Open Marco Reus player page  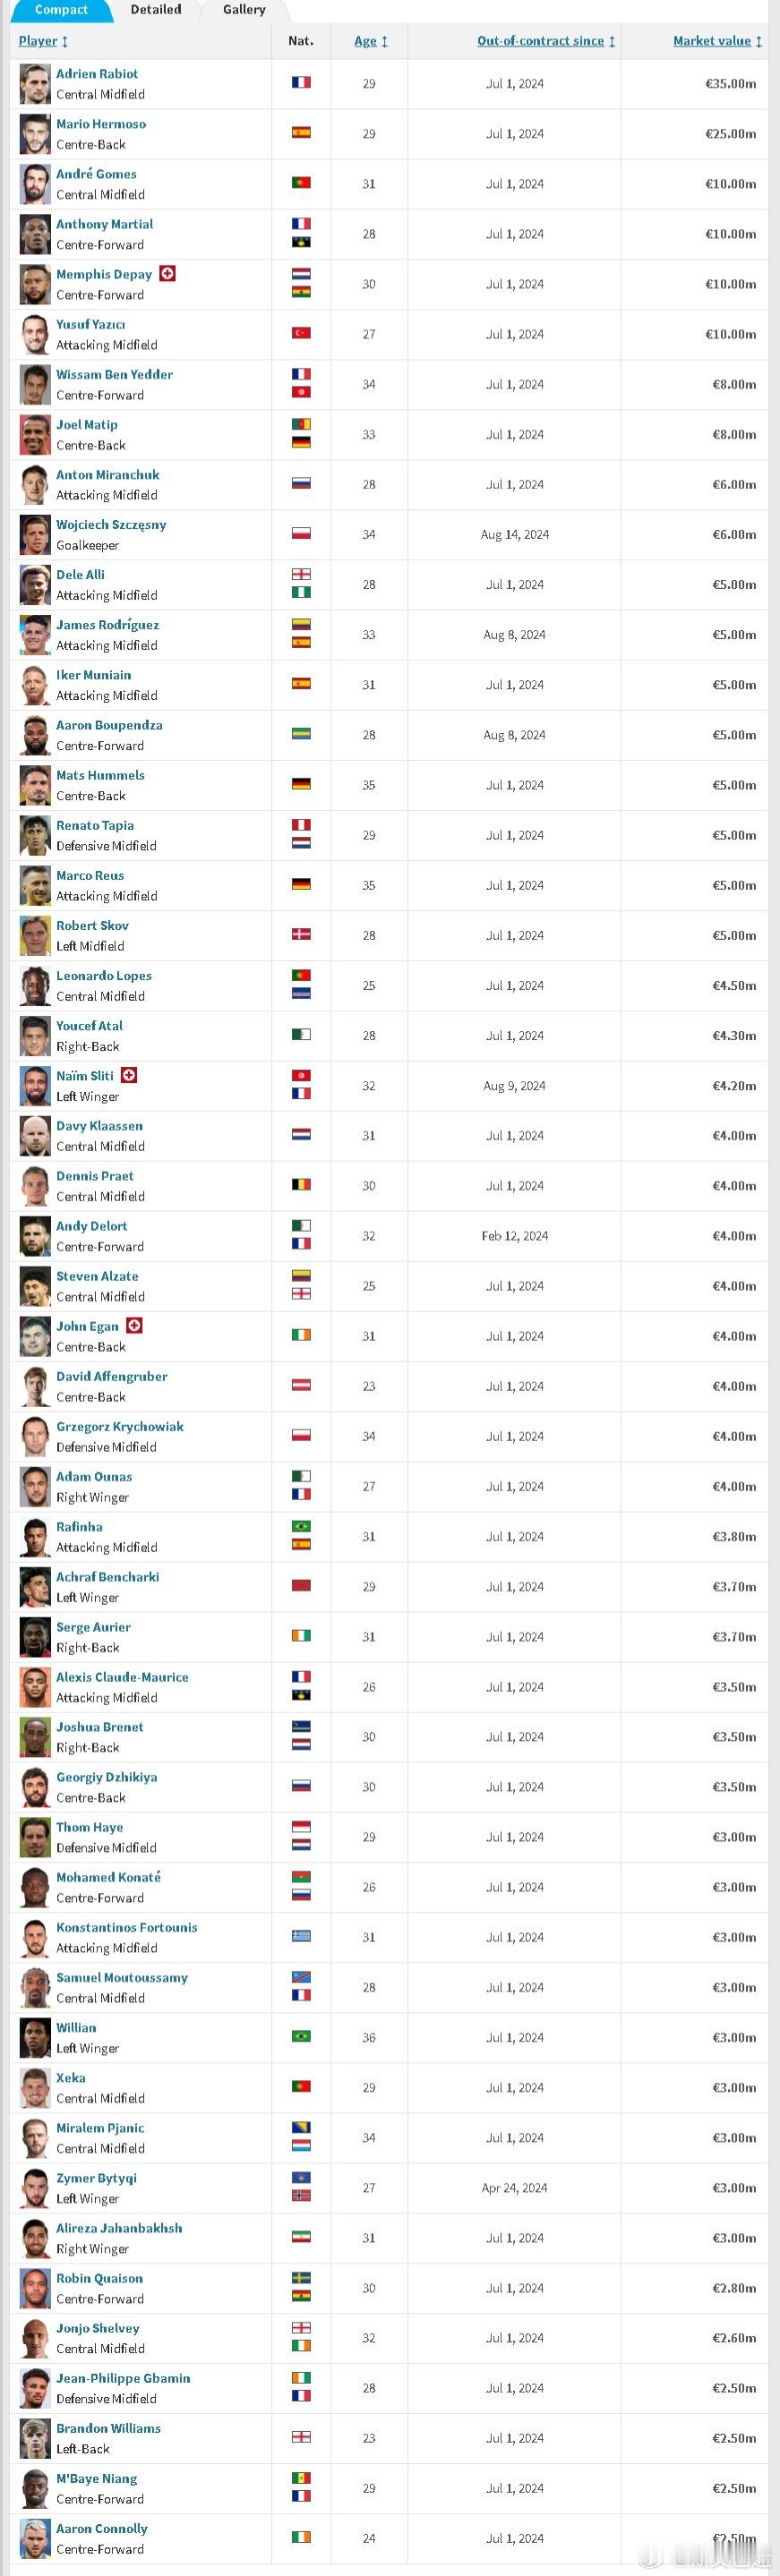(x=90, y=875)
